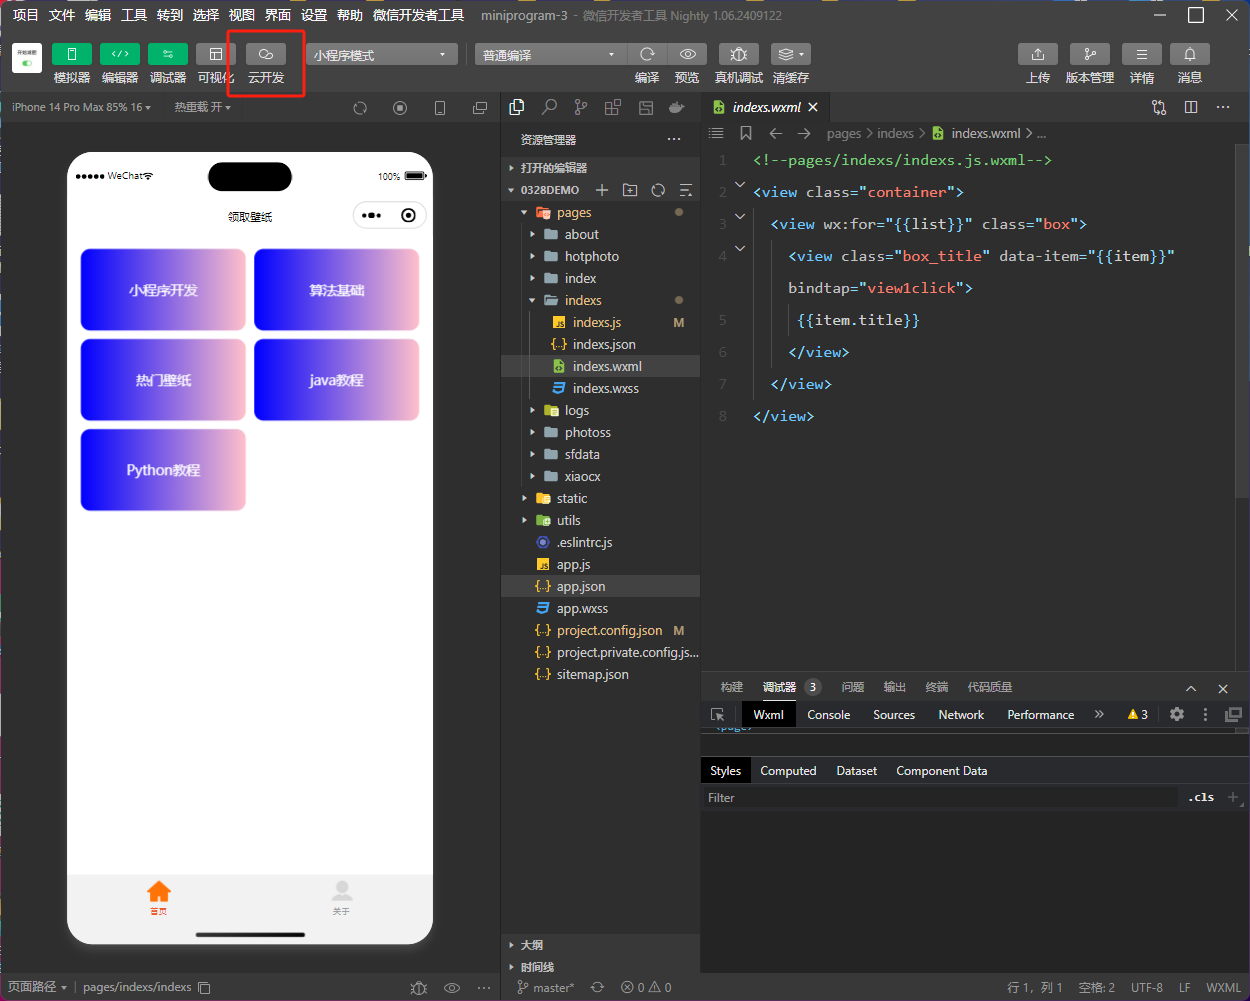
Task: Expand the timeline (时间线) section
Action: point(600,967)
